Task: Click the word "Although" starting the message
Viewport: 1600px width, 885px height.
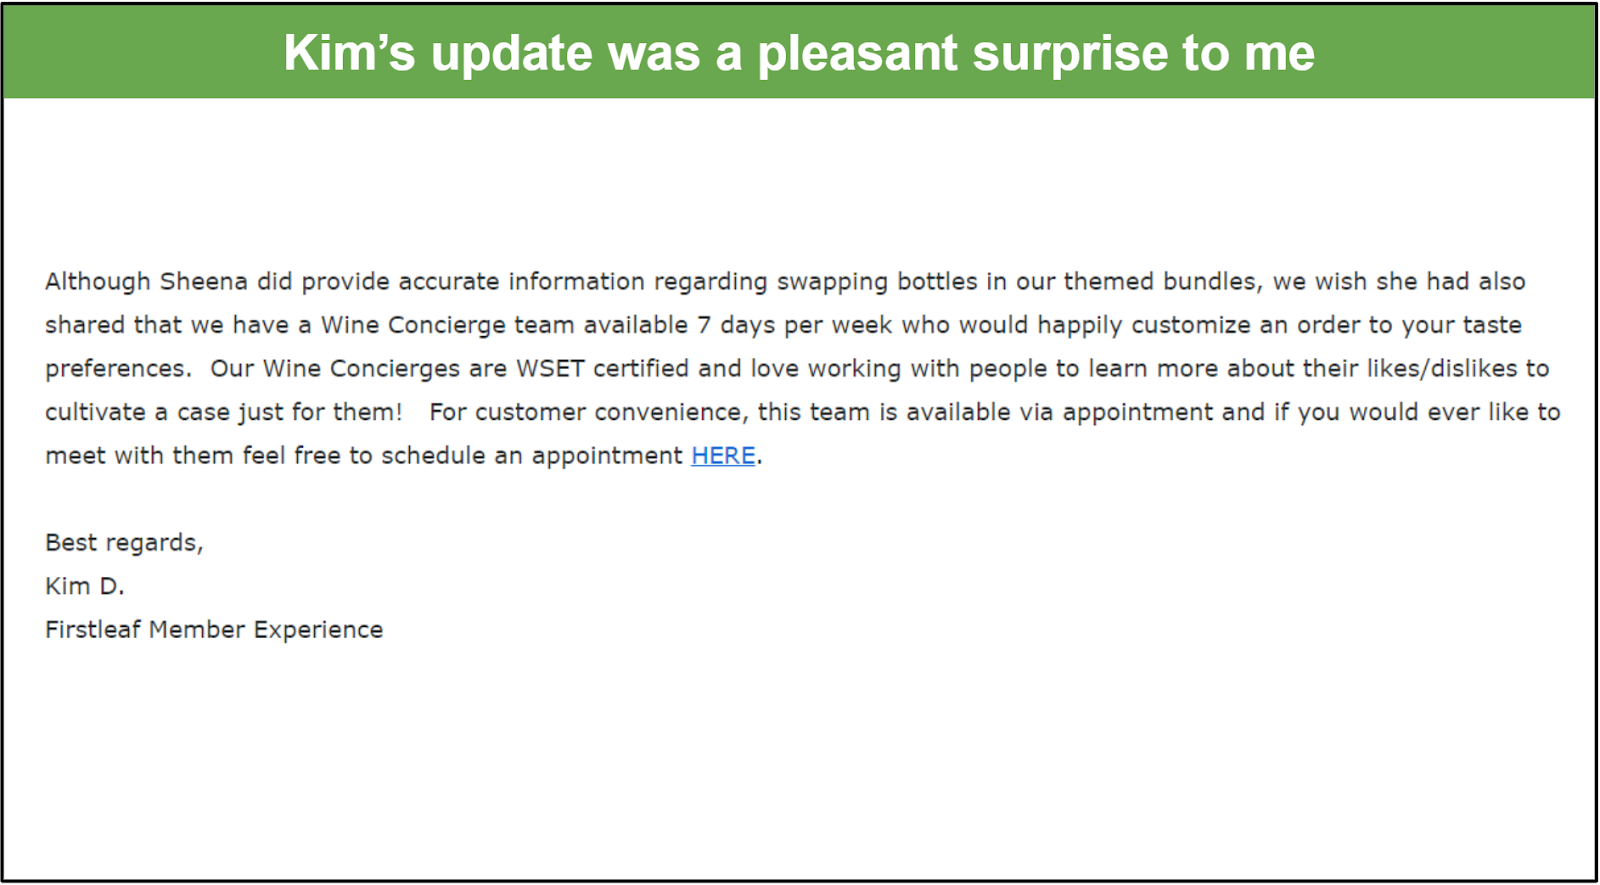Action: click(x=97, y=282)
